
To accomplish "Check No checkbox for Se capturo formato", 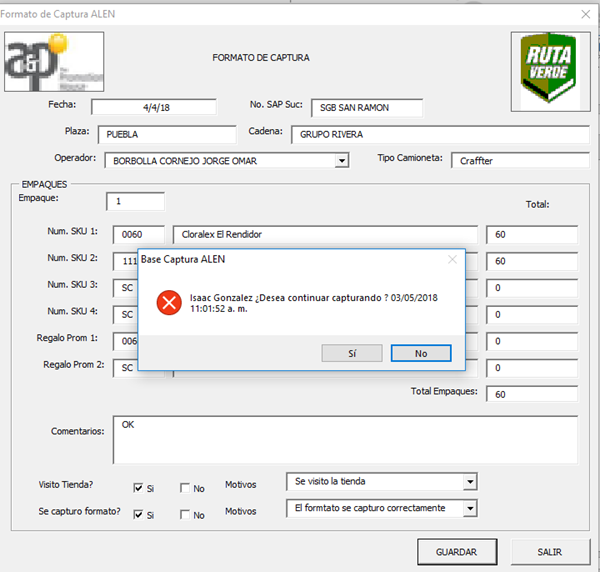I will (185, 515).
